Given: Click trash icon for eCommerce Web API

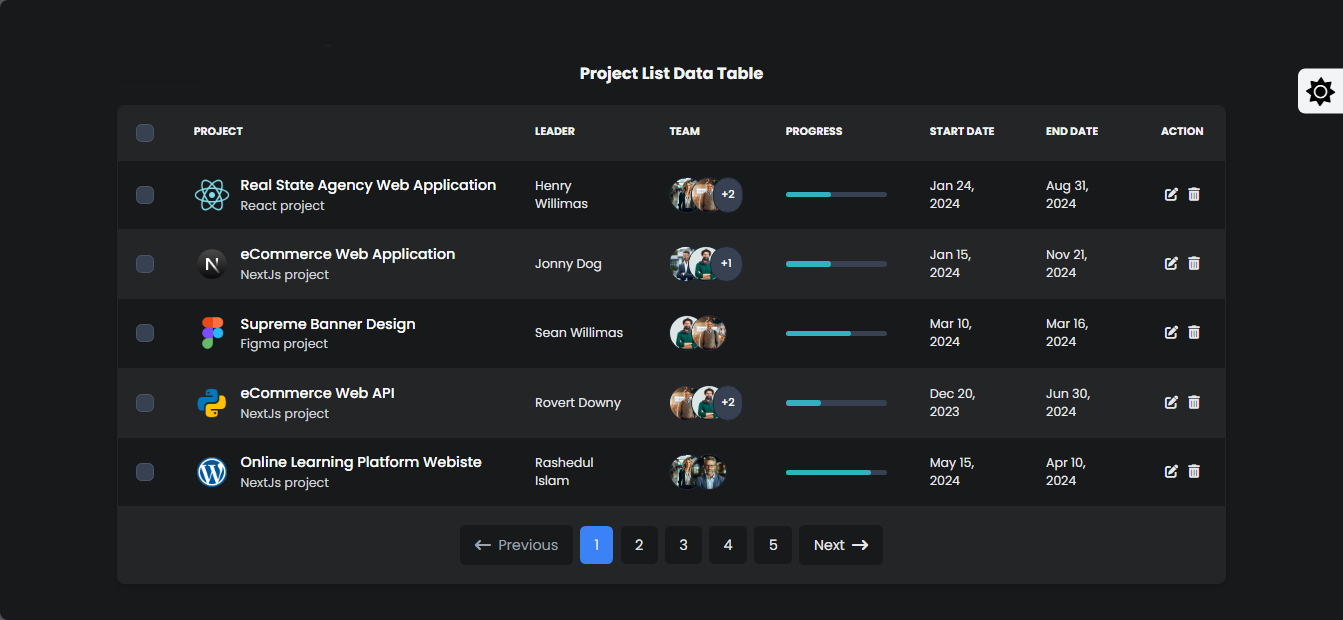Looking at the screenshot, I should tap(1194, 402).
